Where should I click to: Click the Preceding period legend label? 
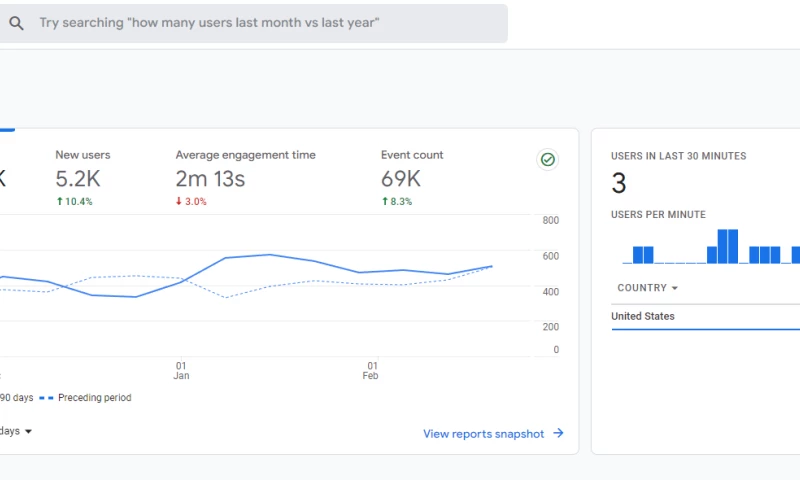[x=94, y=398]
